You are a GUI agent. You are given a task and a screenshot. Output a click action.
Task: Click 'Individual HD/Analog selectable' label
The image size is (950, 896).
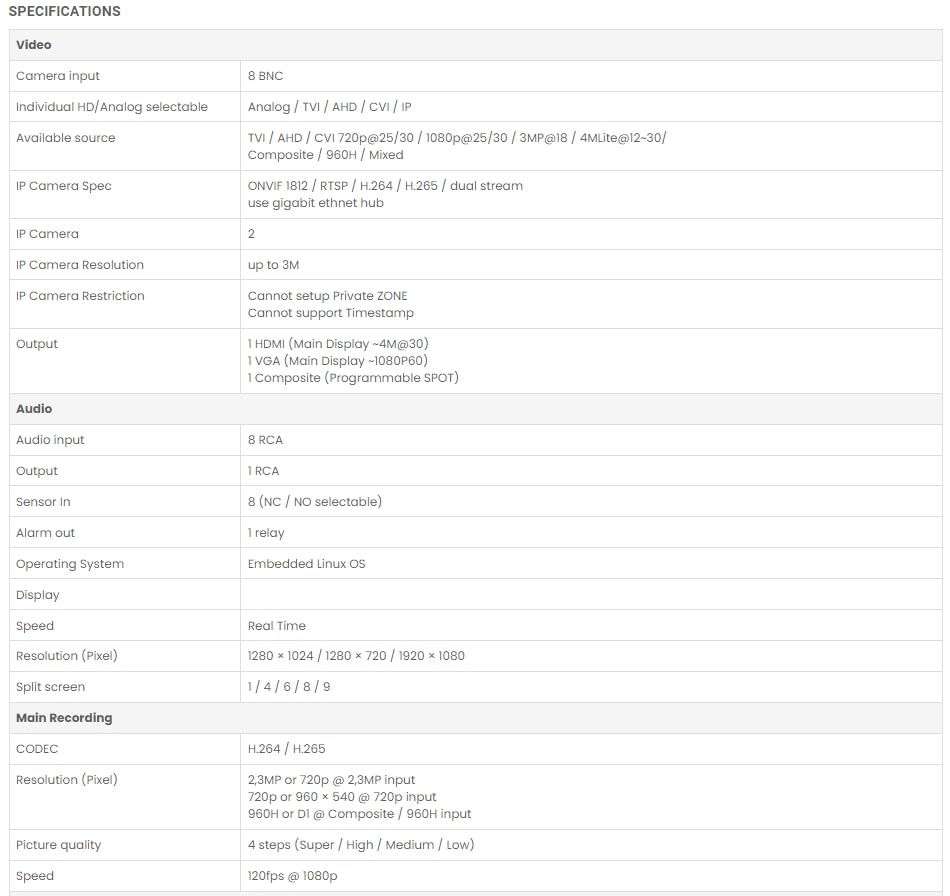coord(112,107)
